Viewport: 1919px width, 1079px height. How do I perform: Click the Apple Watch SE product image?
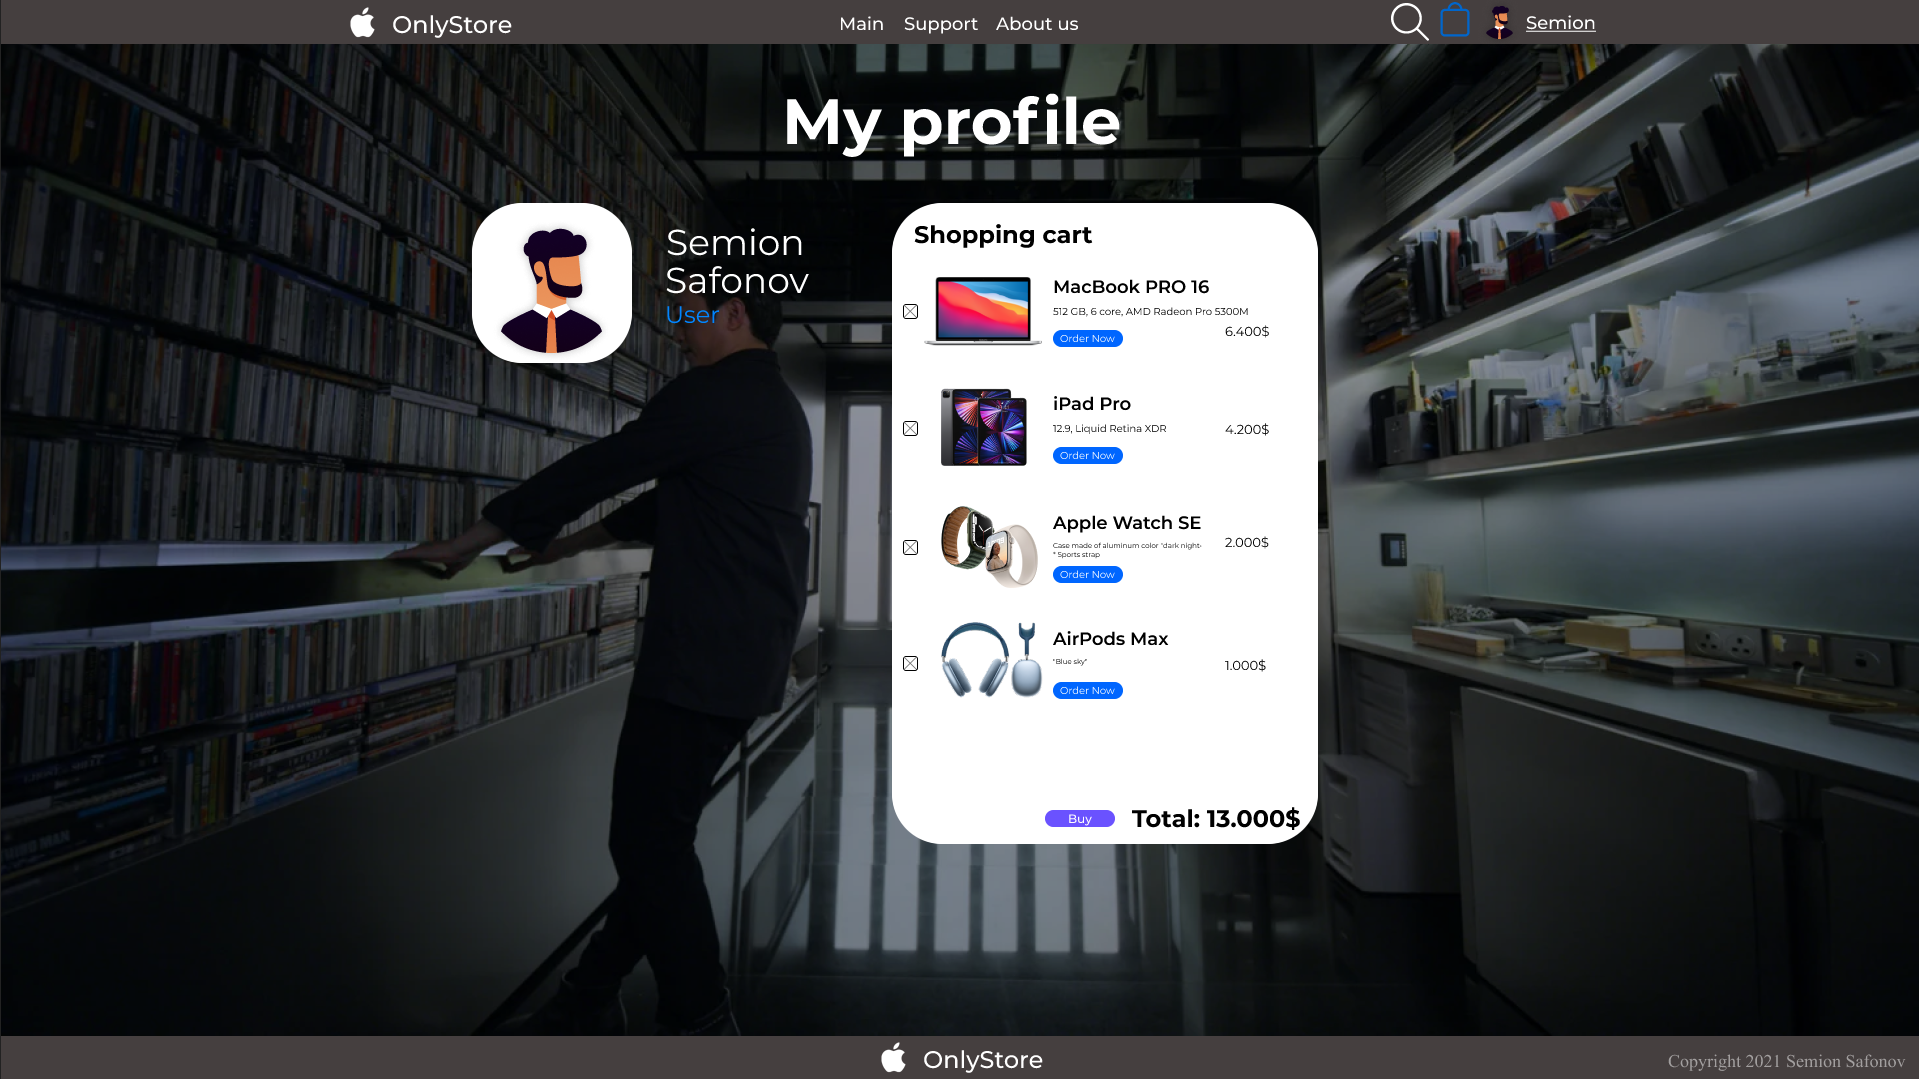(989, 546)
